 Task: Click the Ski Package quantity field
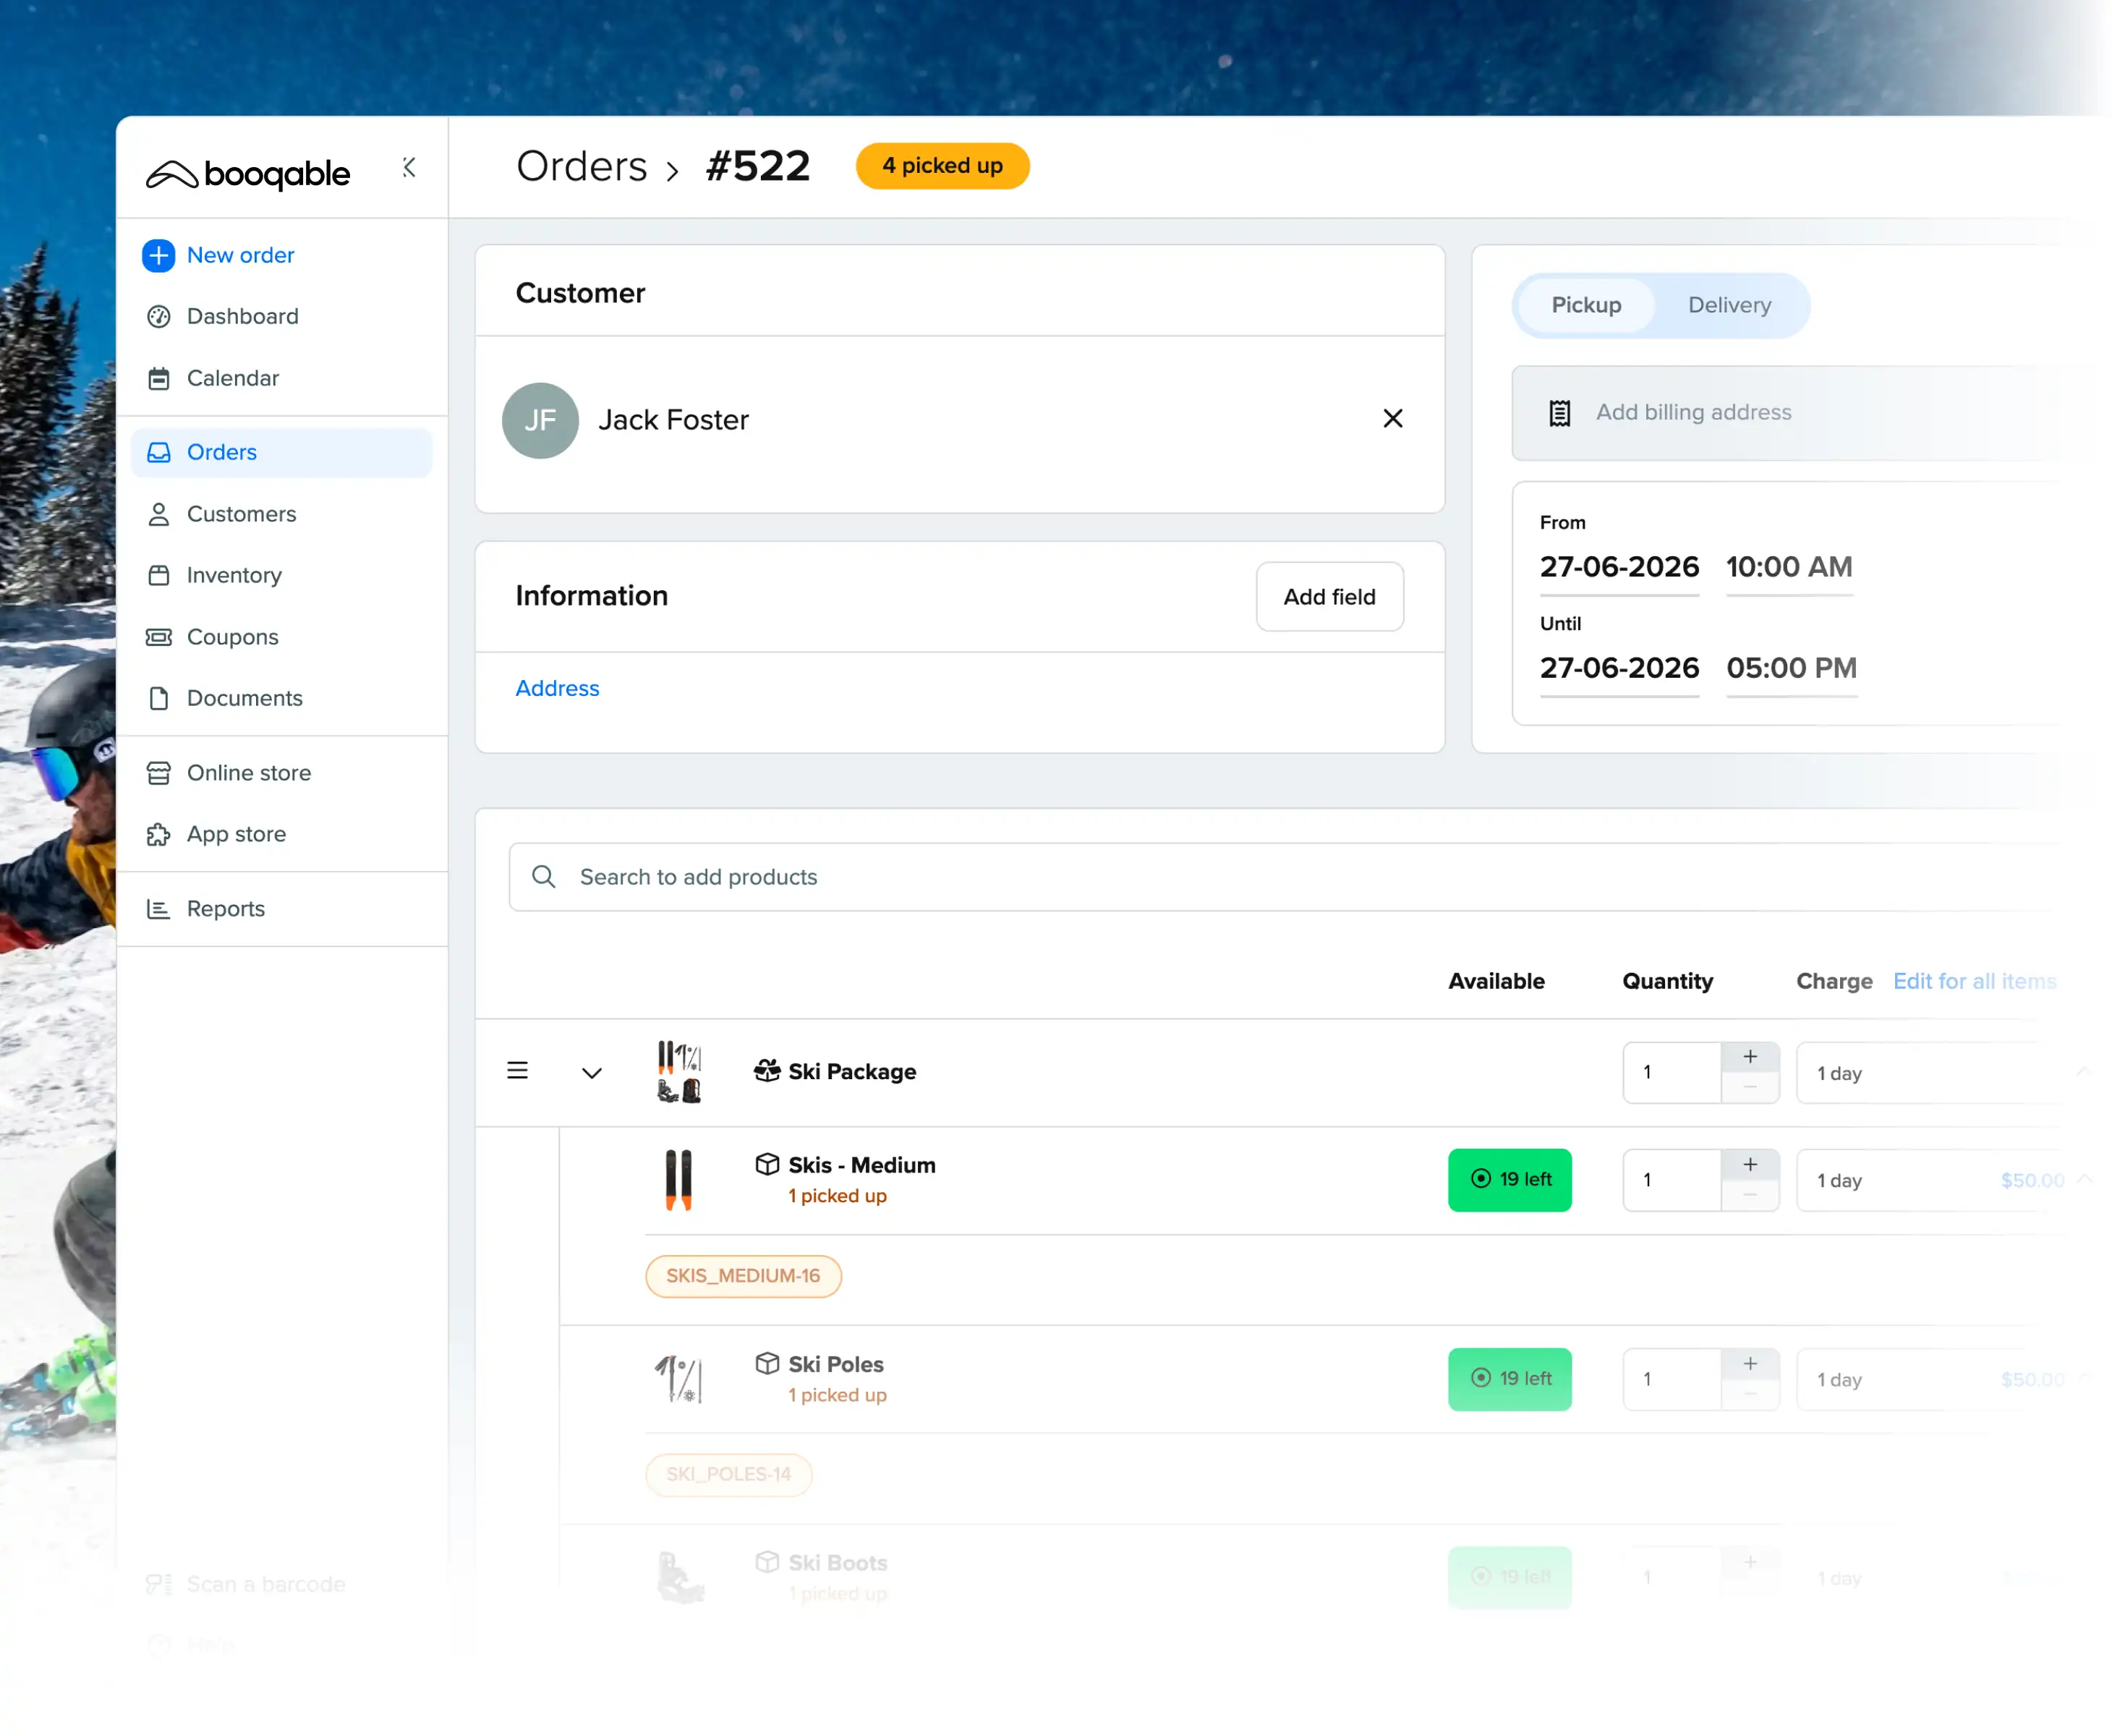pos(1672,1073)
